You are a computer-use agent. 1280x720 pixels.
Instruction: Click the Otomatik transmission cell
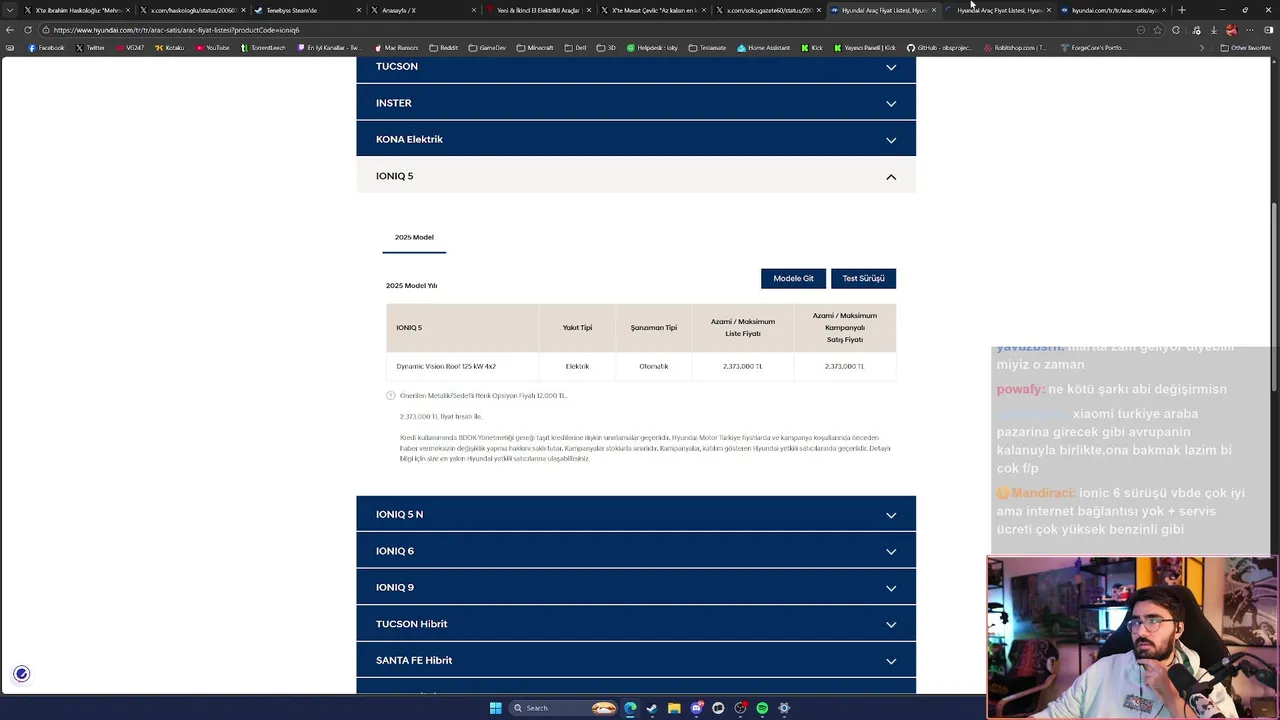coord(653,366)
